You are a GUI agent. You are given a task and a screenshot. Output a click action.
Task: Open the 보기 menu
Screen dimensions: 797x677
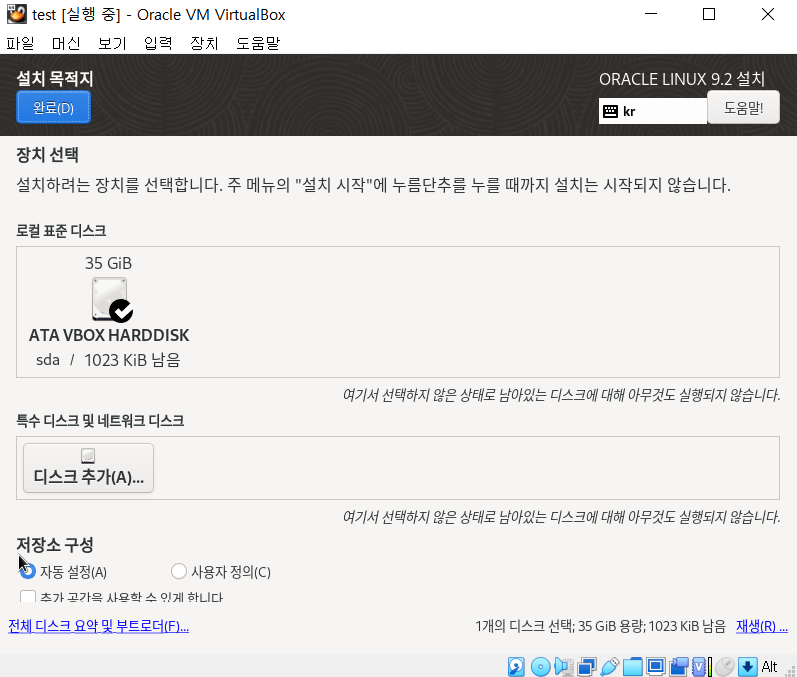click(x=112, y=43)
